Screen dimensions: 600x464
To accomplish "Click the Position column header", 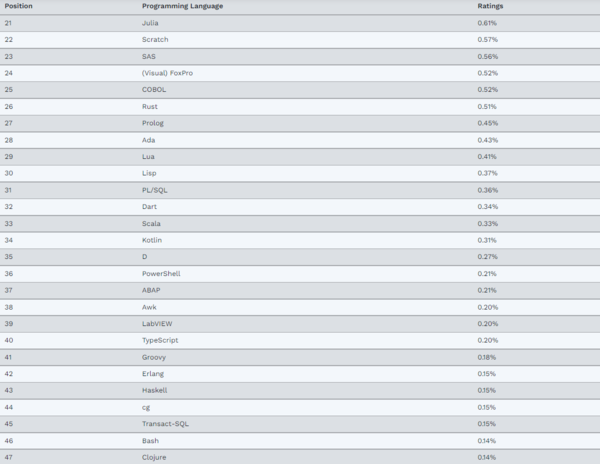I will [x=20, y=6].
